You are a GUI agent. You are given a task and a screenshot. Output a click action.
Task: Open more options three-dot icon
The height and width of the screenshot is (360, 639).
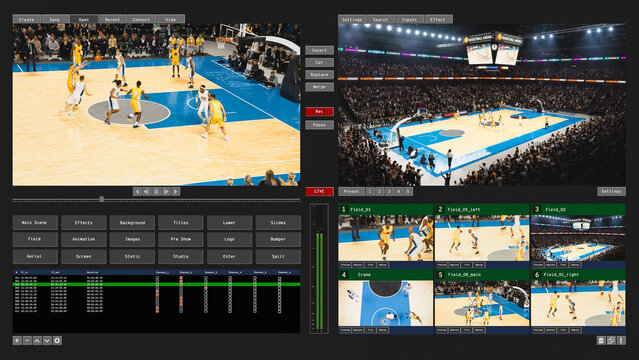(621, 340)
